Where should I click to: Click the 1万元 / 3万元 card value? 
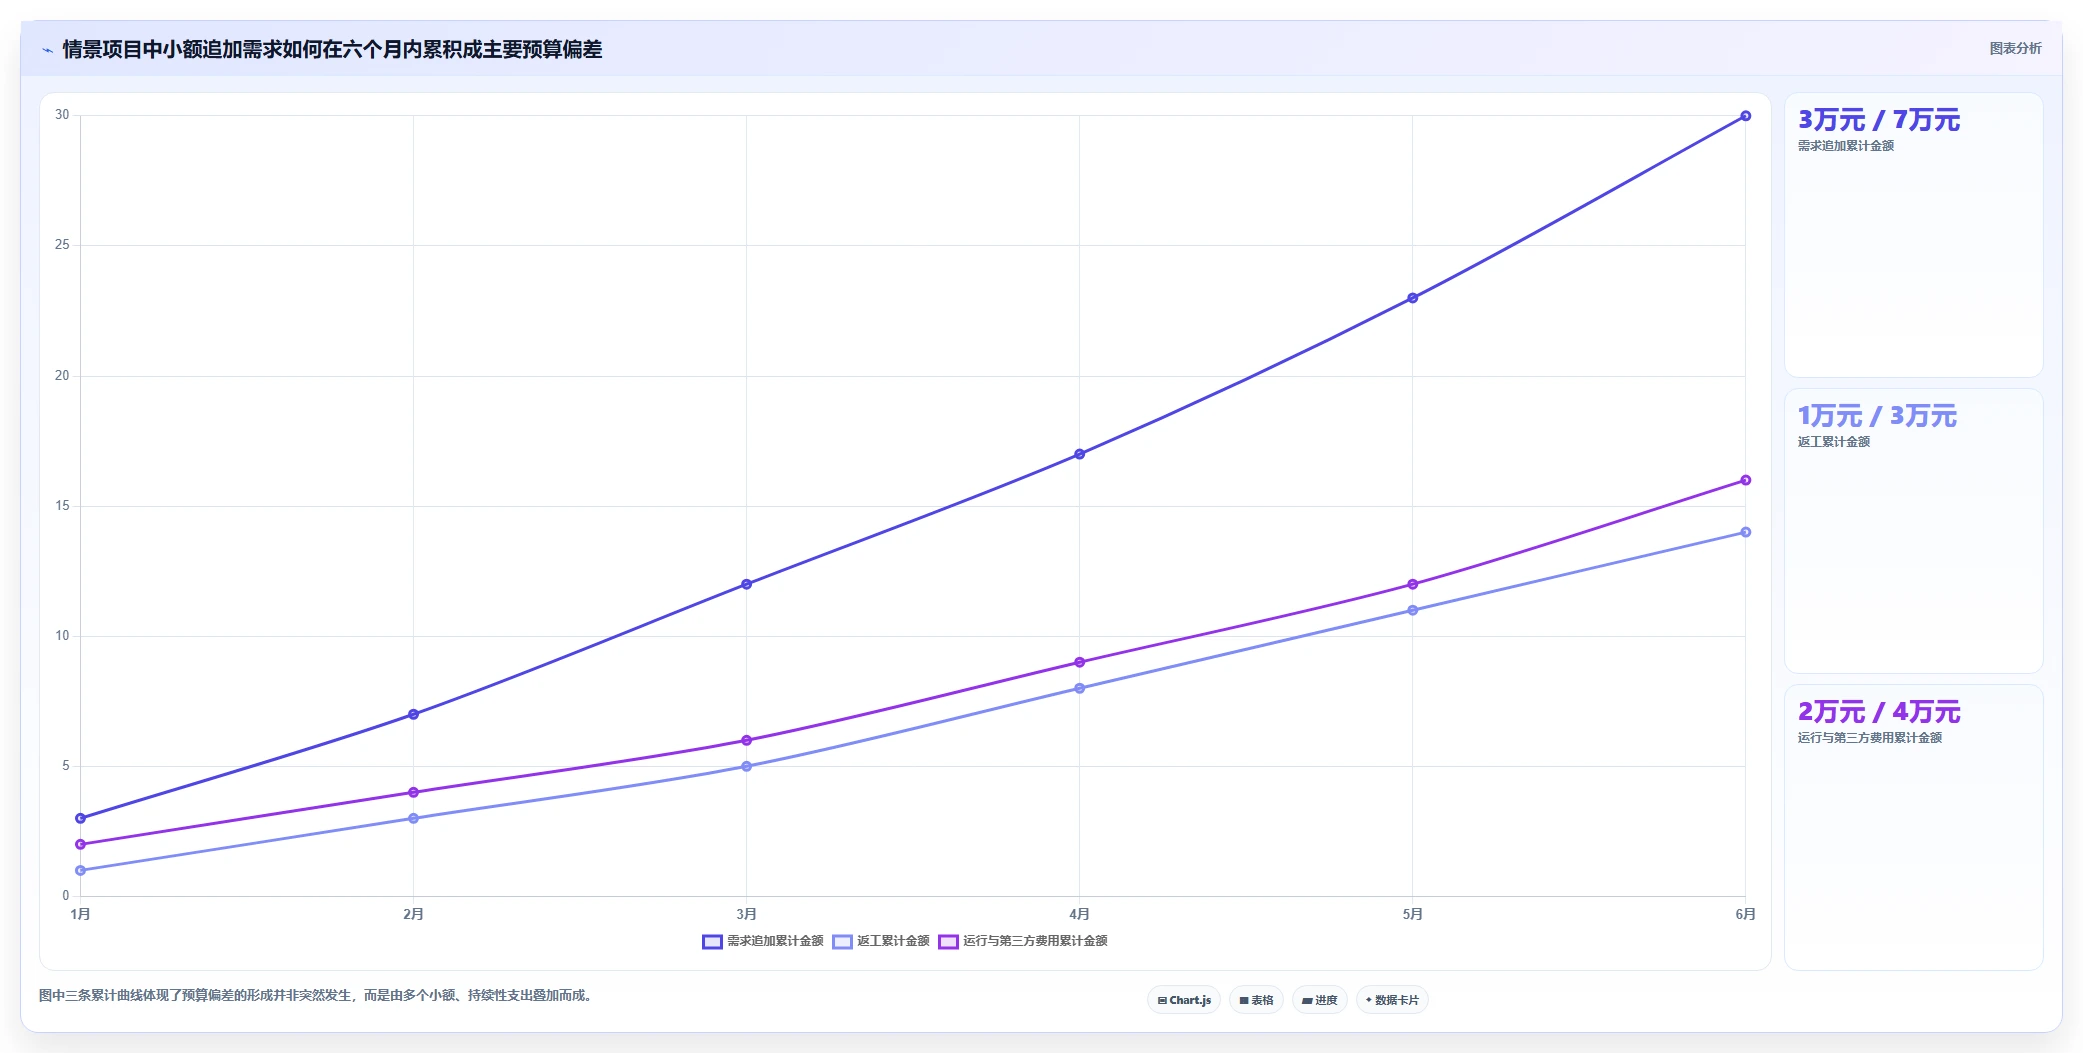click(1876, 416)
